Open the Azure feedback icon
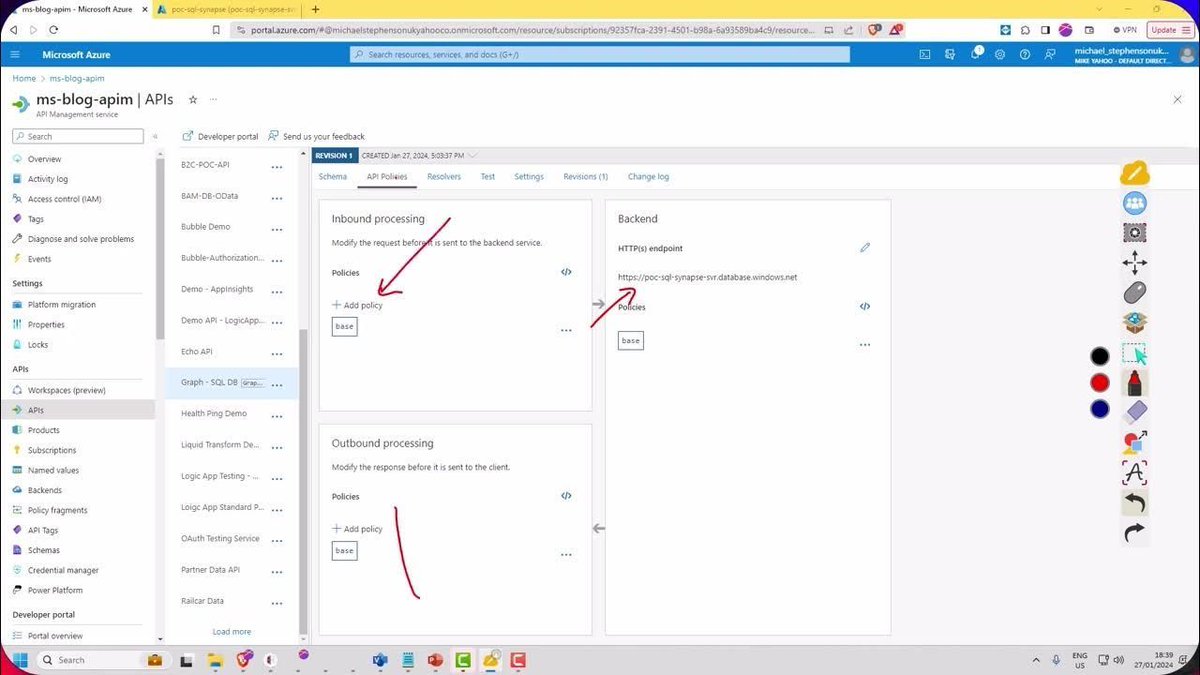Viewport: 1200px width, 675px height. click(x=1050, y=54)
